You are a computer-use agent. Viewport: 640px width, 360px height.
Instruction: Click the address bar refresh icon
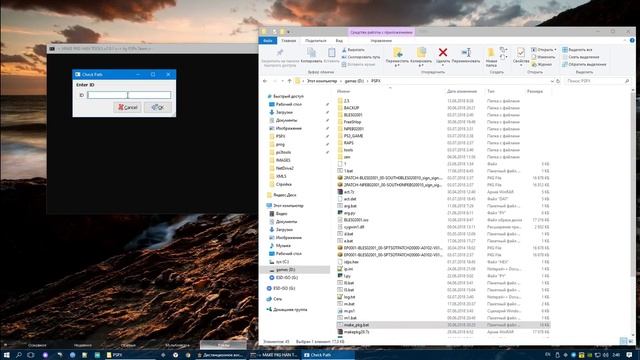click(558, 81)
